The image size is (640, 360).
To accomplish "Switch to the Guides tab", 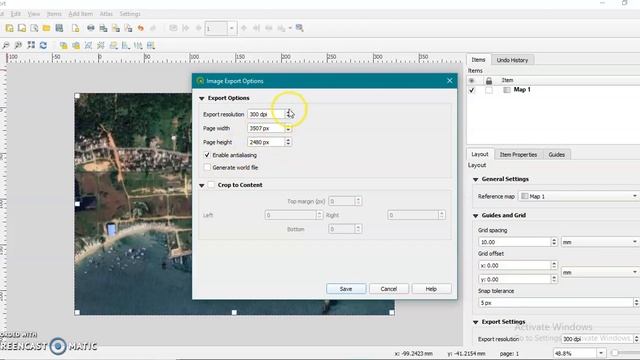I will click(x=556, y=155).
